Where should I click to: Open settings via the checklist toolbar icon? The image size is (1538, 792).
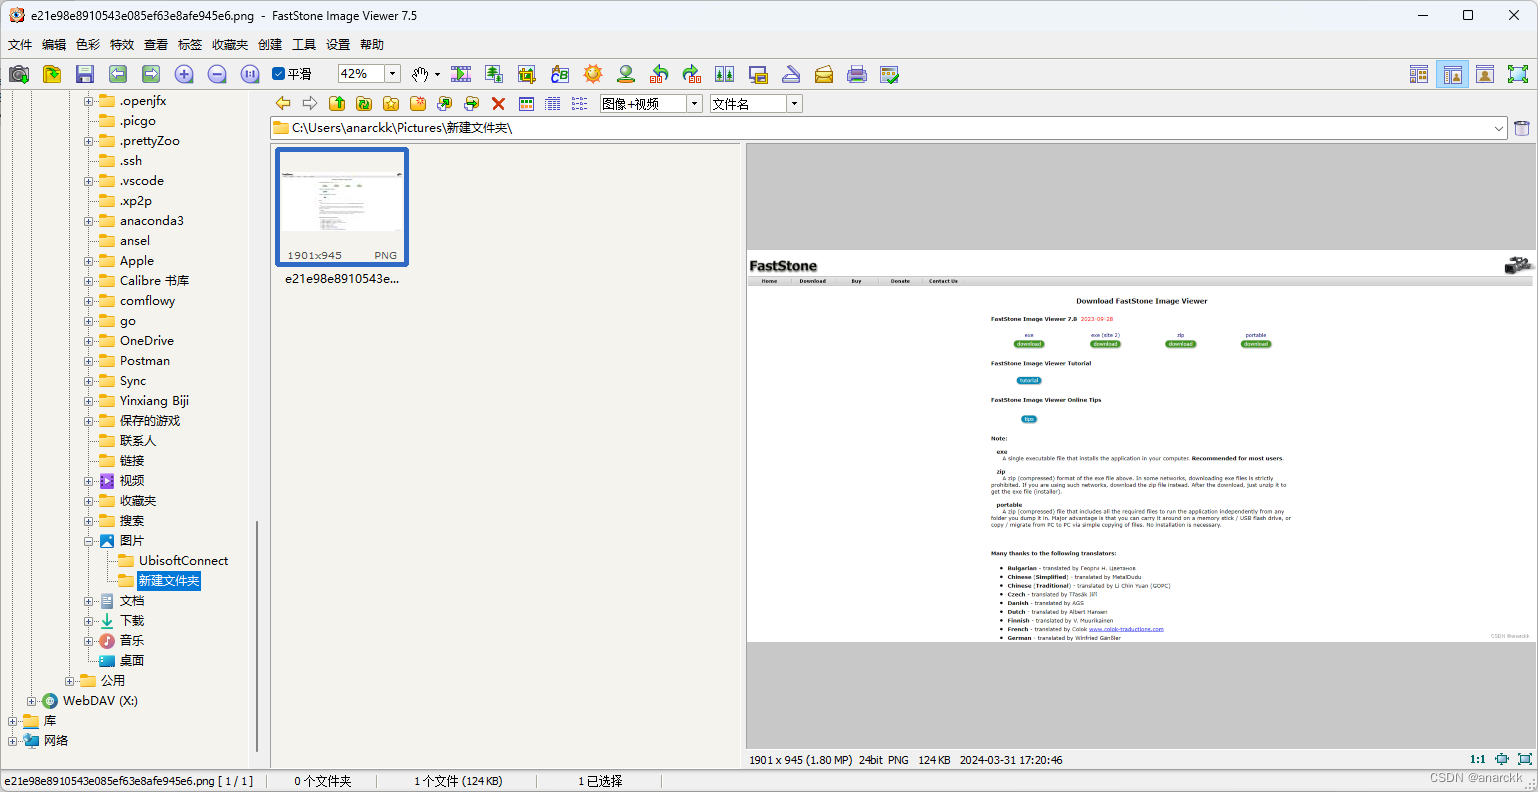890,74
